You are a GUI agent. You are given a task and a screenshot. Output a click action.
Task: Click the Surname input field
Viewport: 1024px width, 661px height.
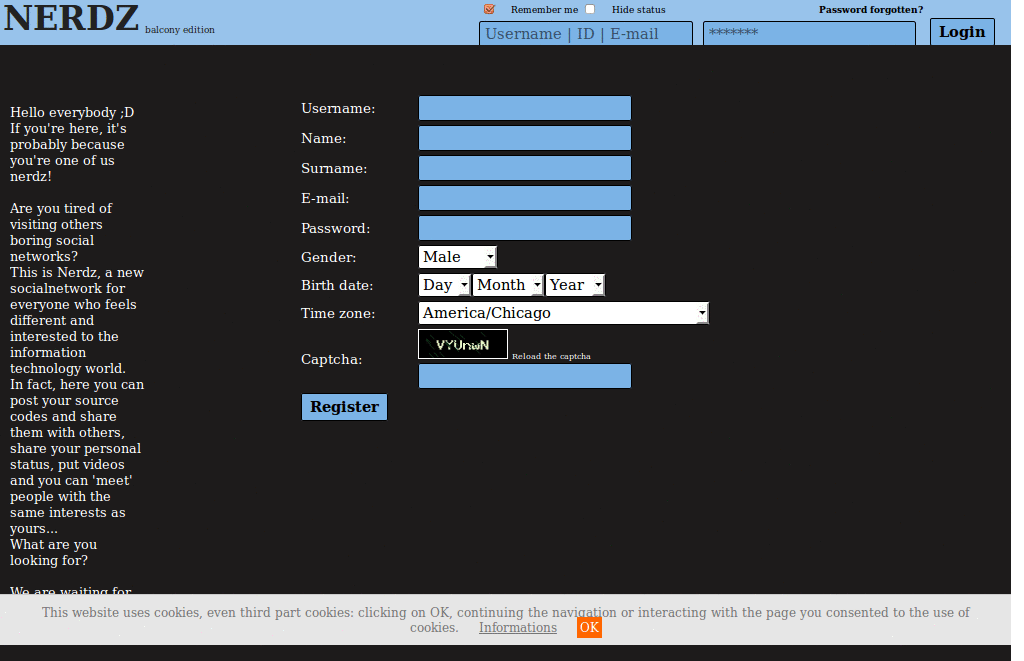[524, 167]
